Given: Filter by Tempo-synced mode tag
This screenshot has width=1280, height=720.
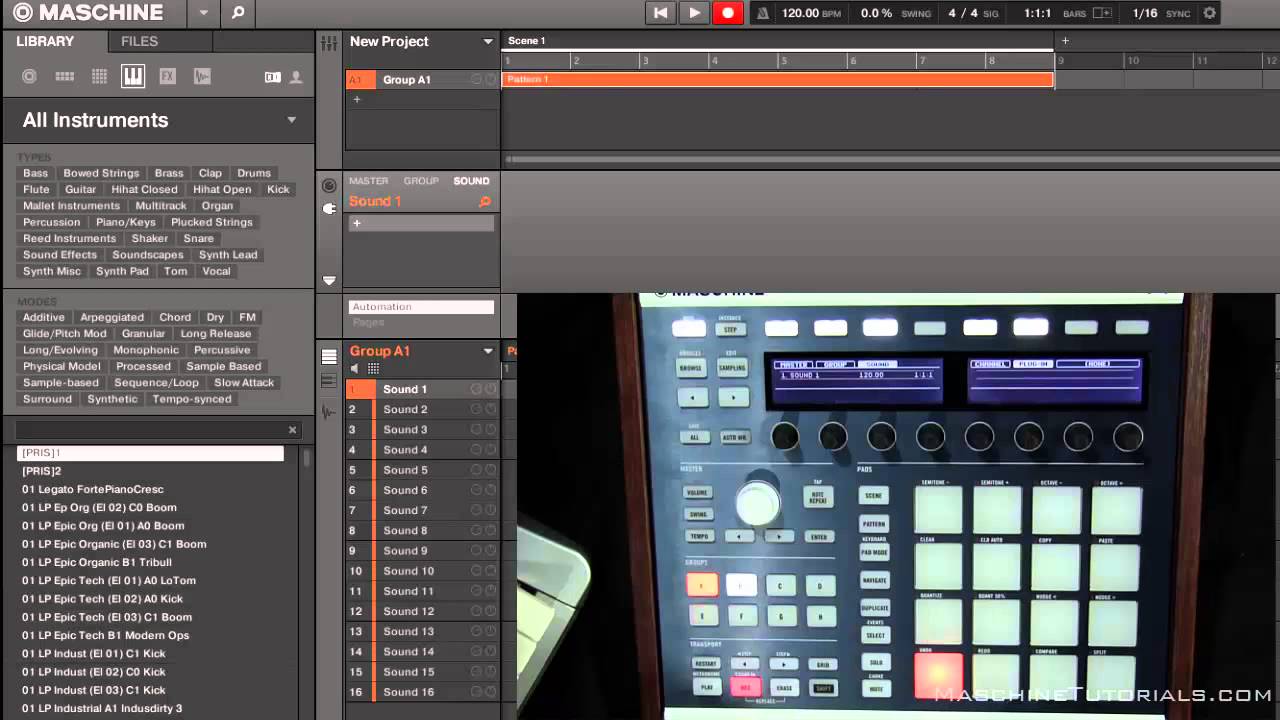Looking at the screenshot, I should [192, 399].
